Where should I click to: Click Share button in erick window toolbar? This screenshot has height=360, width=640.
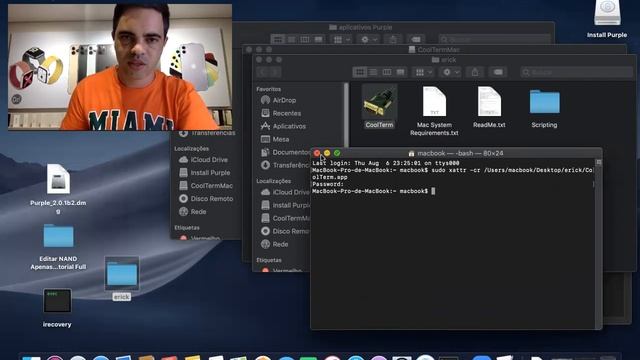(475, 72)
